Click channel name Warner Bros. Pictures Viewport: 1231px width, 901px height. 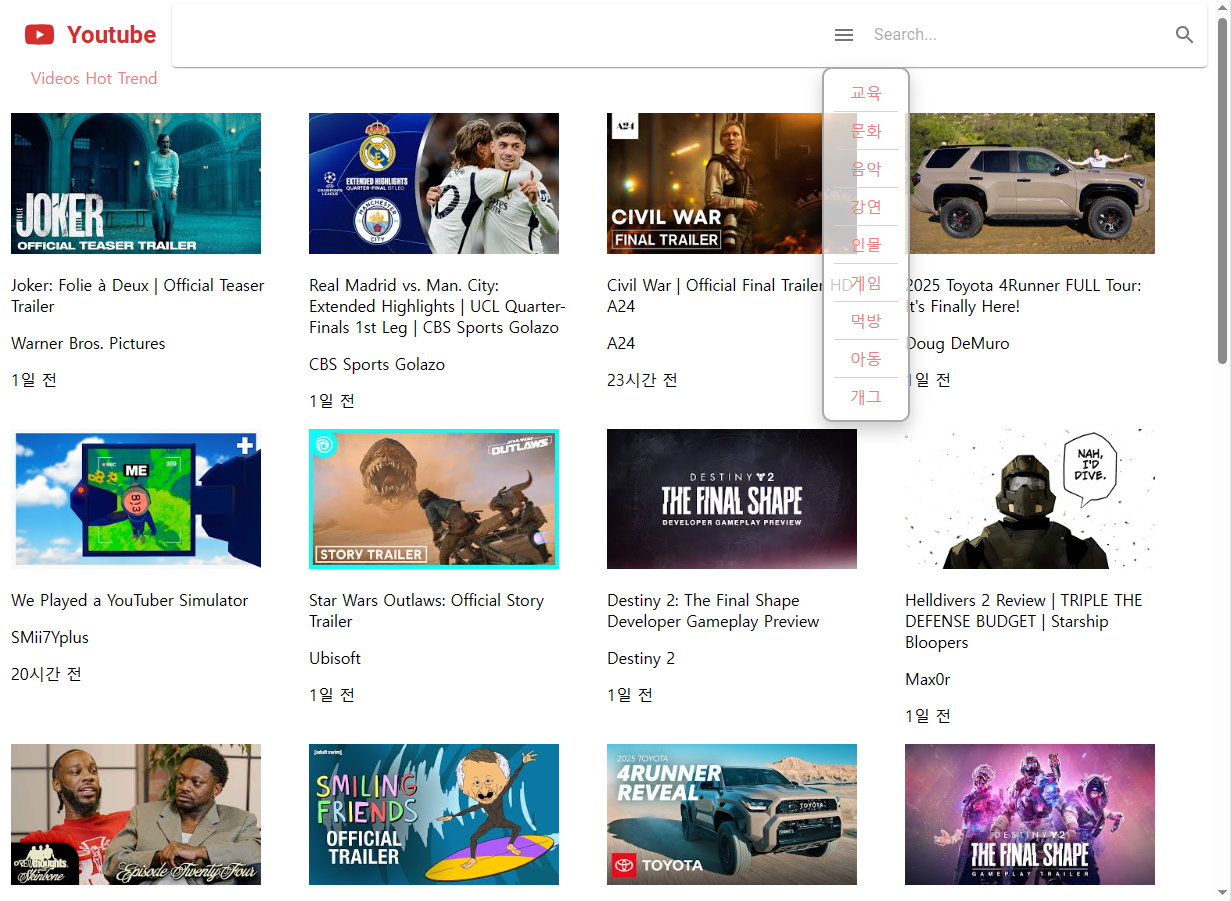(88, 343)
